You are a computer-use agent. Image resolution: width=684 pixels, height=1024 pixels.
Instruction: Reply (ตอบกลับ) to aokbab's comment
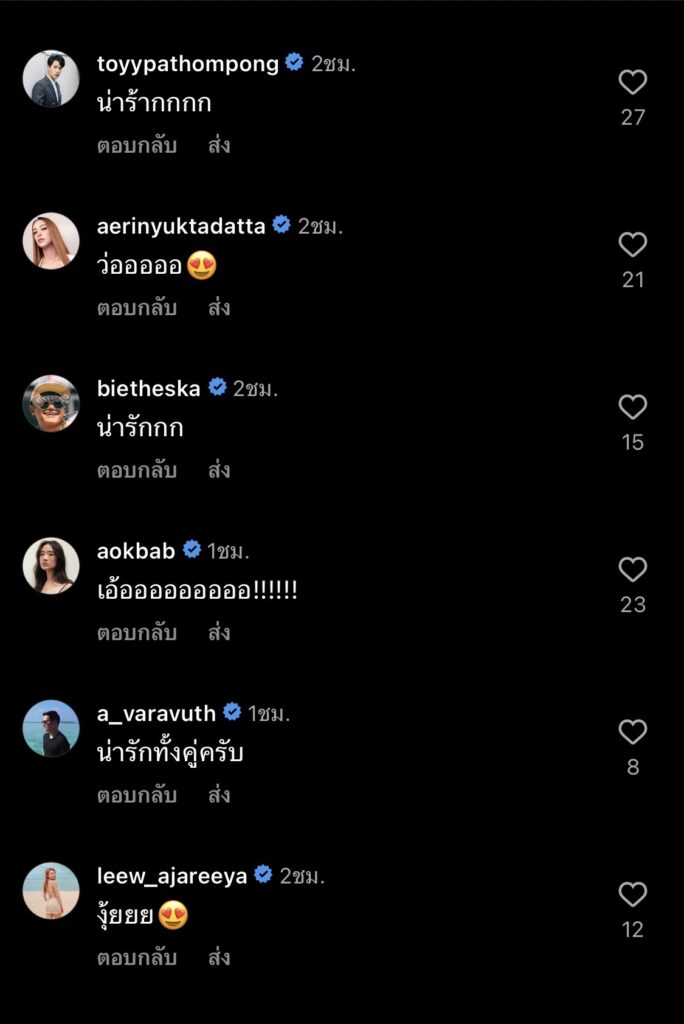(x=137, y=632)
